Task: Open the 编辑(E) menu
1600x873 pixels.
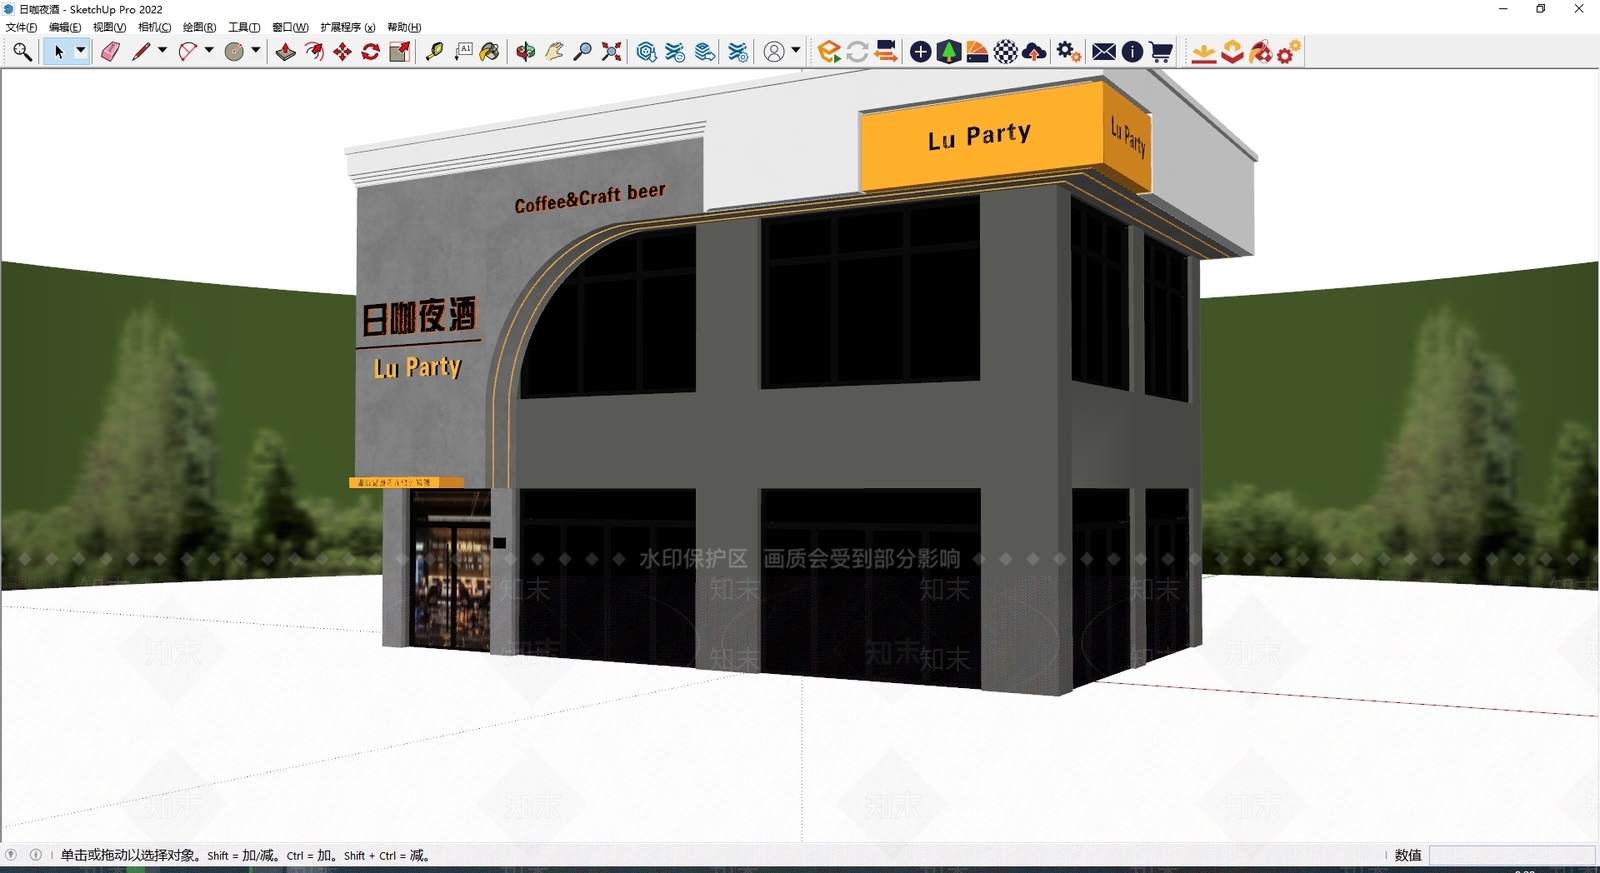Action: 65,27
